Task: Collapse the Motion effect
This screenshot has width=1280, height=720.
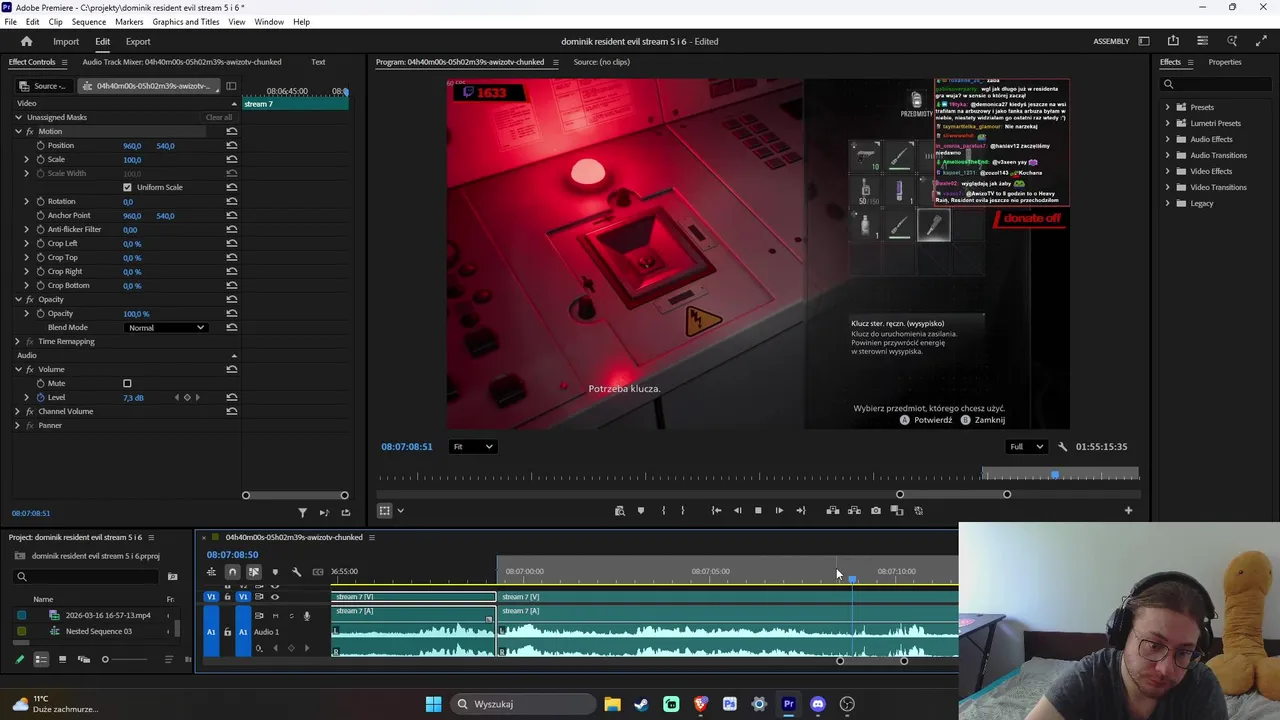Action: coord(18,132)
